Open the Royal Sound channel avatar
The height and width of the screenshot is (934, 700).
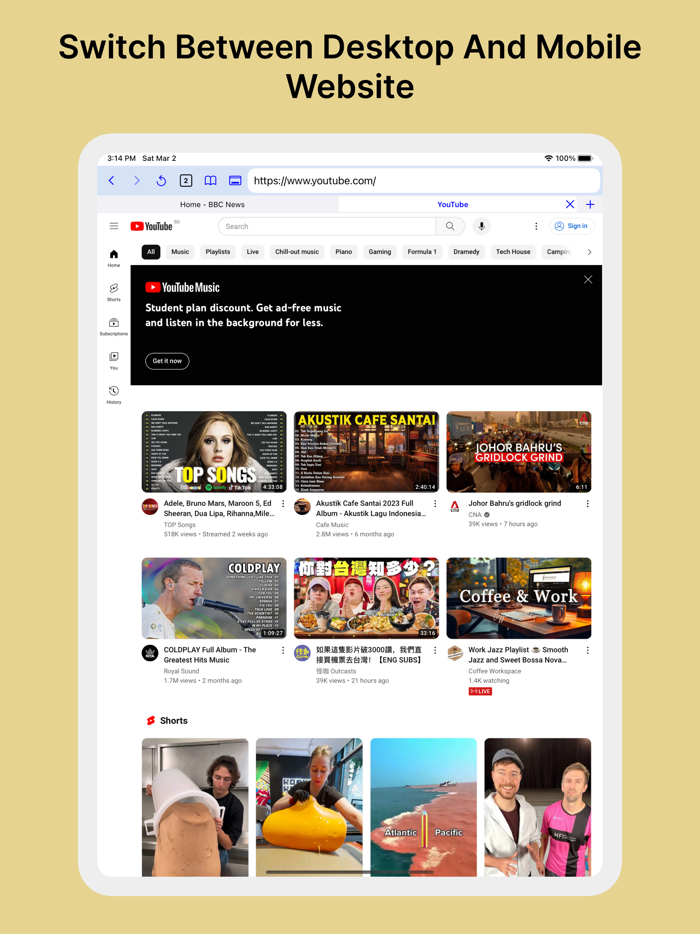(x=150, y=653)
